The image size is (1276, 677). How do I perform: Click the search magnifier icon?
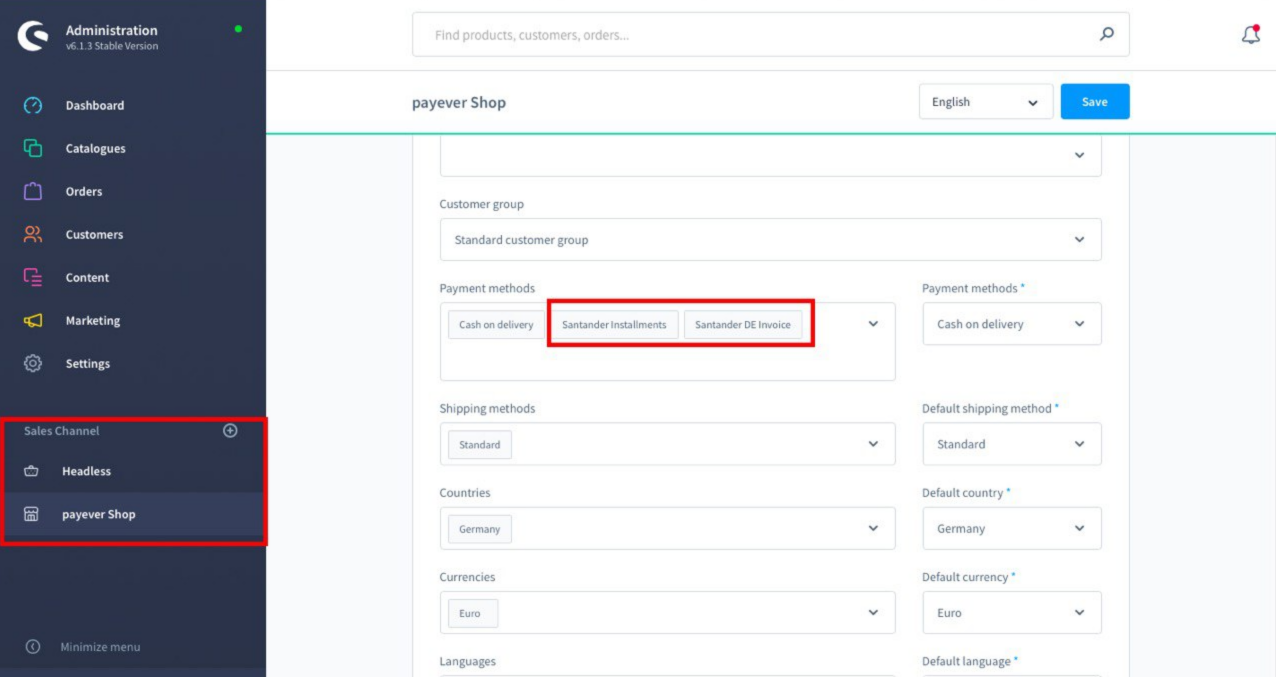click(1107, 34)
